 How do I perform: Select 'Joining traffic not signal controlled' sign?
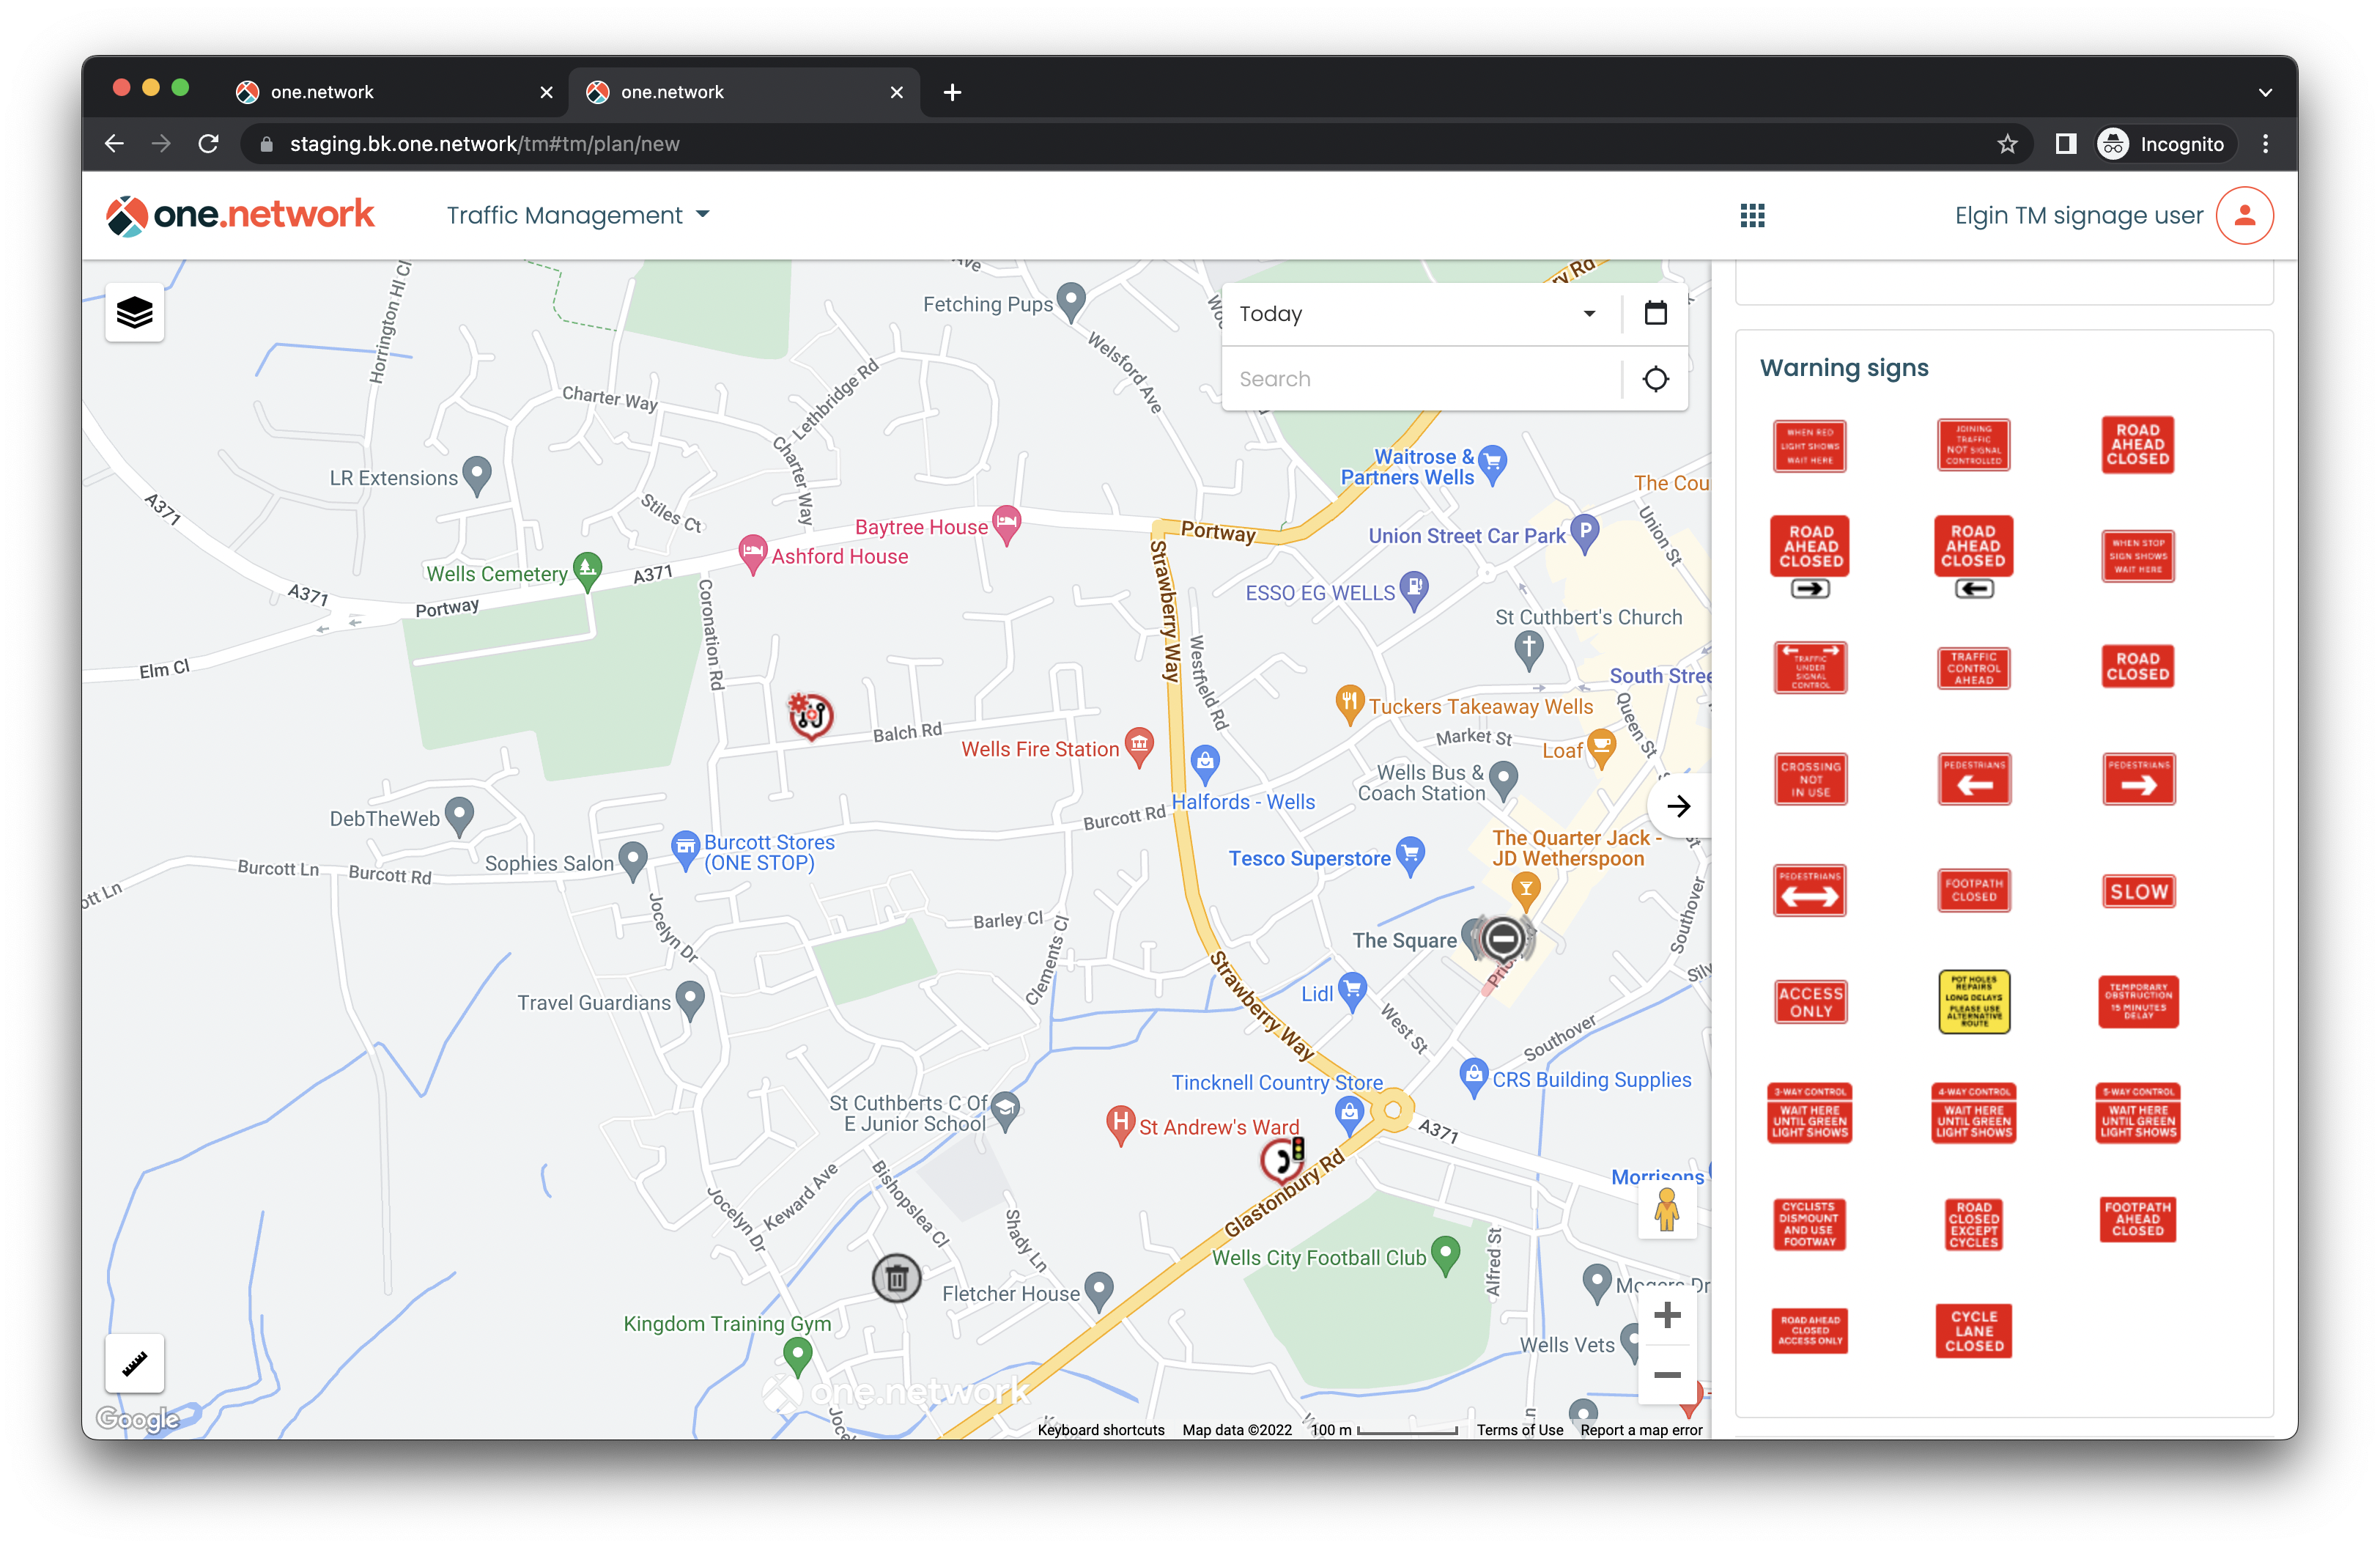[x=1973, y=445]
